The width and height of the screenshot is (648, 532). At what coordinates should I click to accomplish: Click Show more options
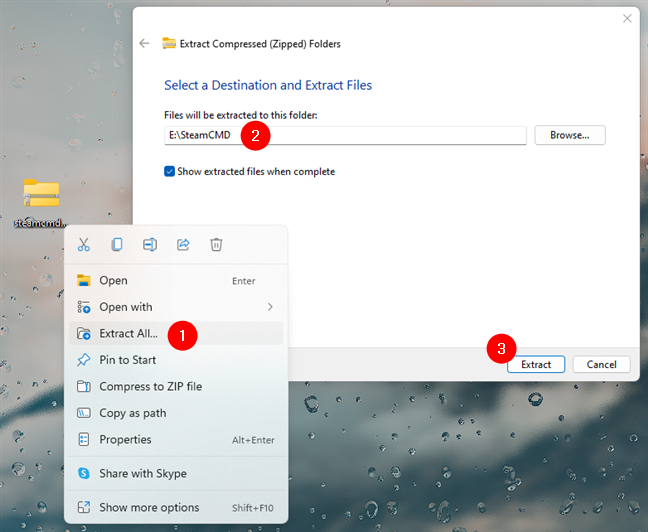point(176,508)
